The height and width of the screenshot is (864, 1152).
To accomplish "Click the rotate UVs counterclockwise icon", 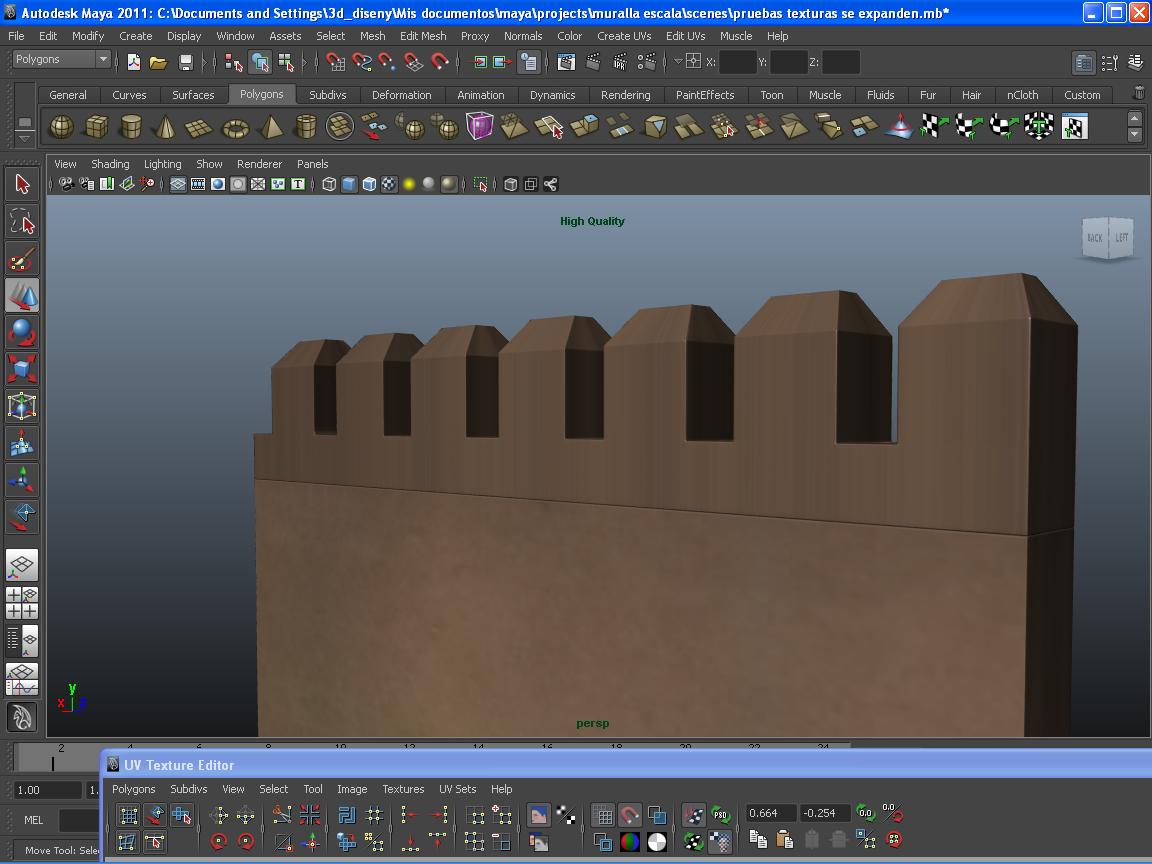I will [x=219, y=840].
